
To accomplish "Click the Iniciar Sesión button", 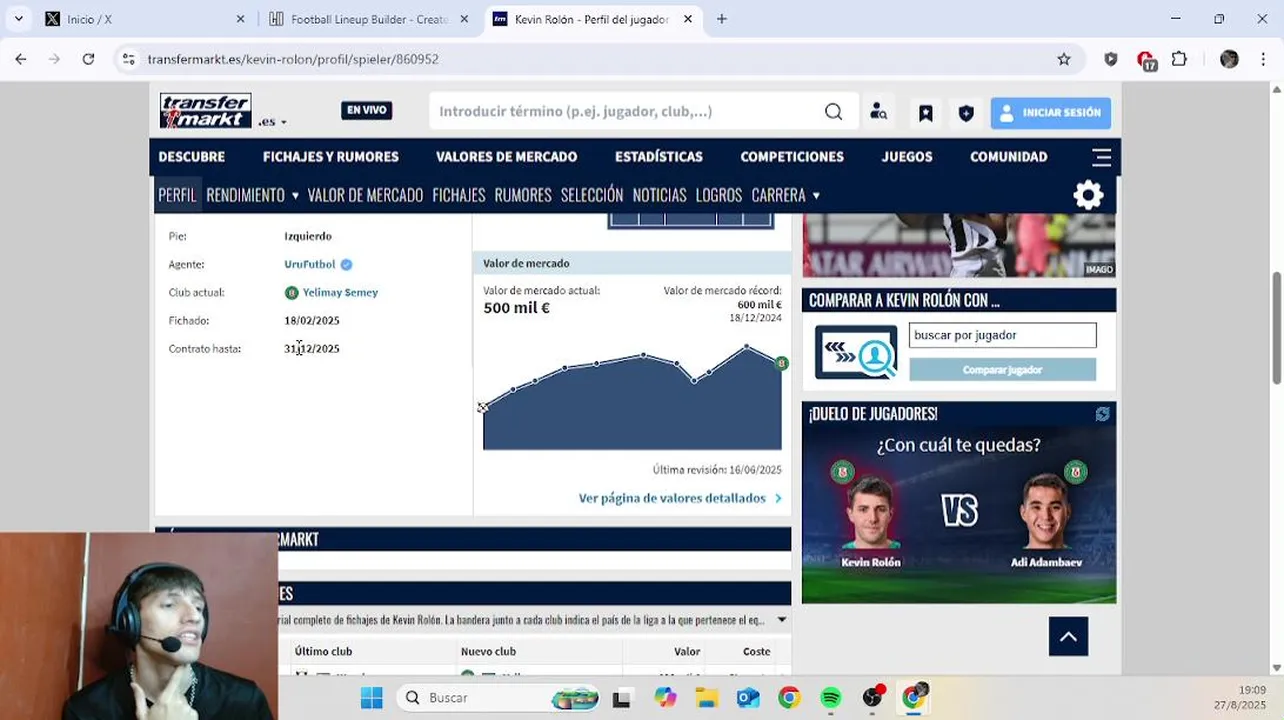I will pos(1050,113).
